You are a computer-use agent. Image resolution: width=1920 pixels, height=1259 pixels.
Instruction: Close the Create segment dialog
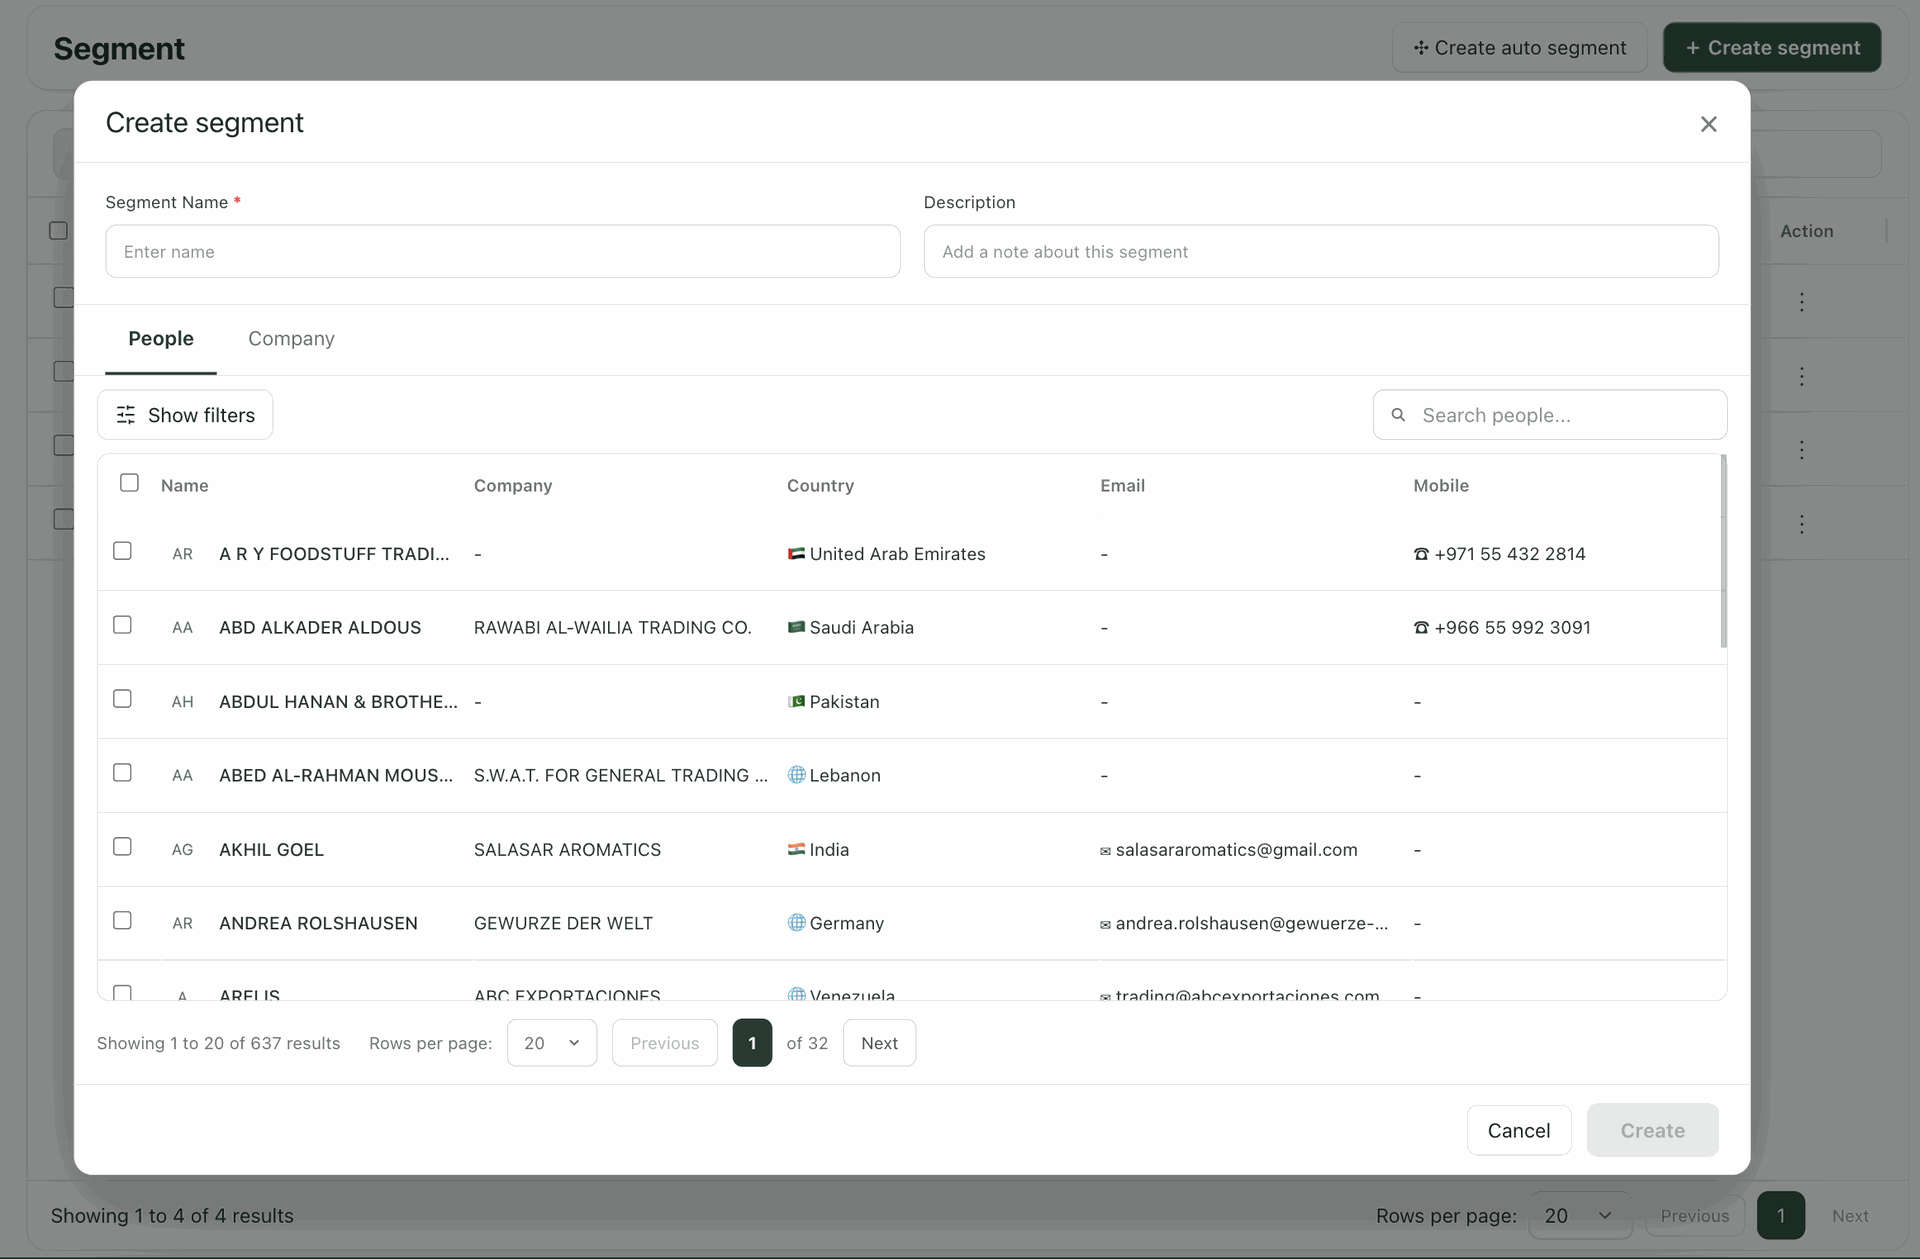pos(1708,124)
